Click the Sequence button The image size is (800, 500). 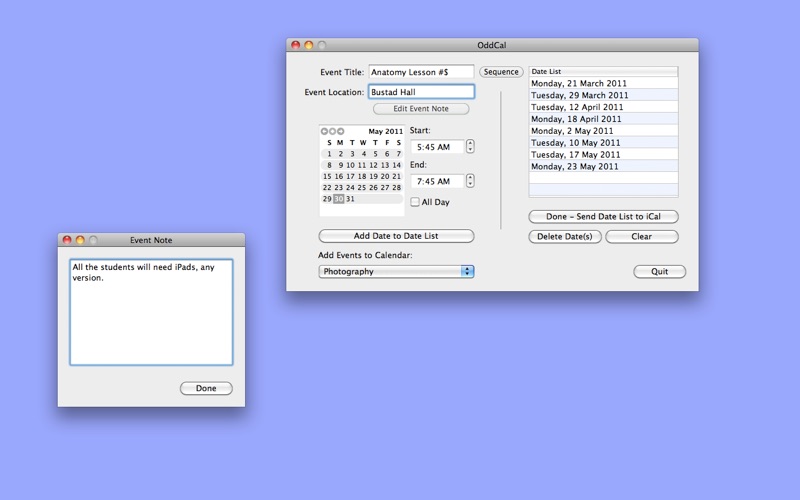(501, 72)
